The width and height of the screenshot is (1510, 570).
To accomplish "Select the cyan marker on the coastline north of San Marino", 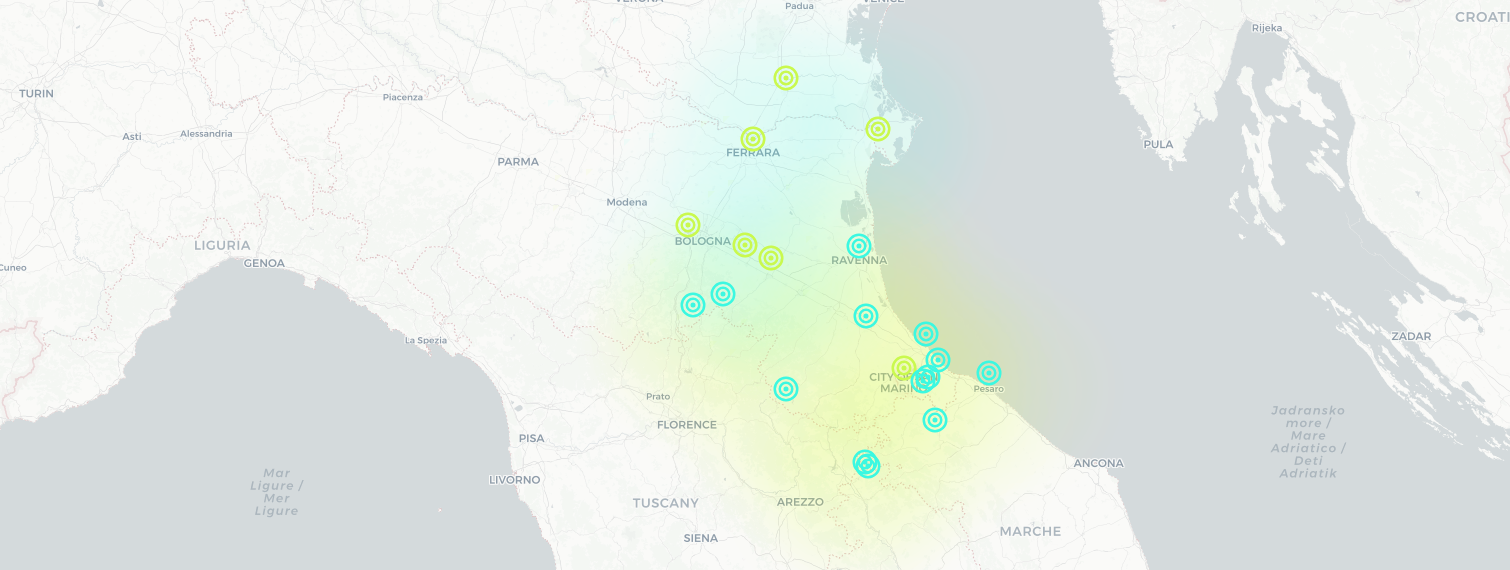I will tap(926, 334).
